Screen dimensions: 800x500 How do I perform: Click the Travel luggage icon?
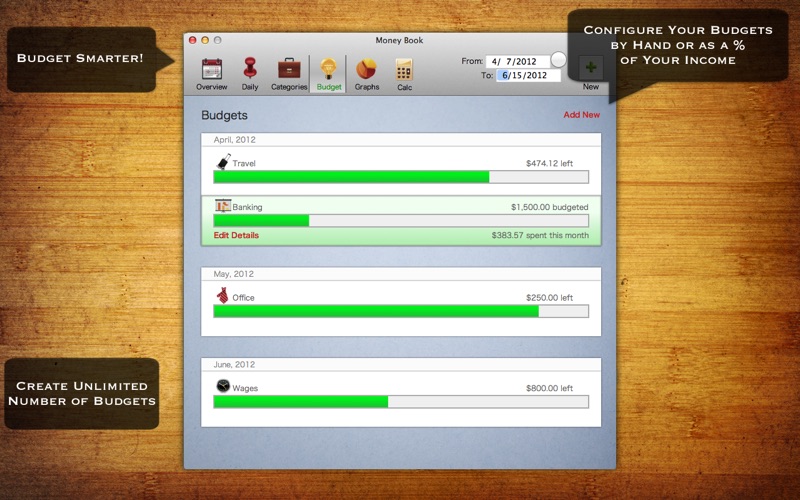click(223, 162)
